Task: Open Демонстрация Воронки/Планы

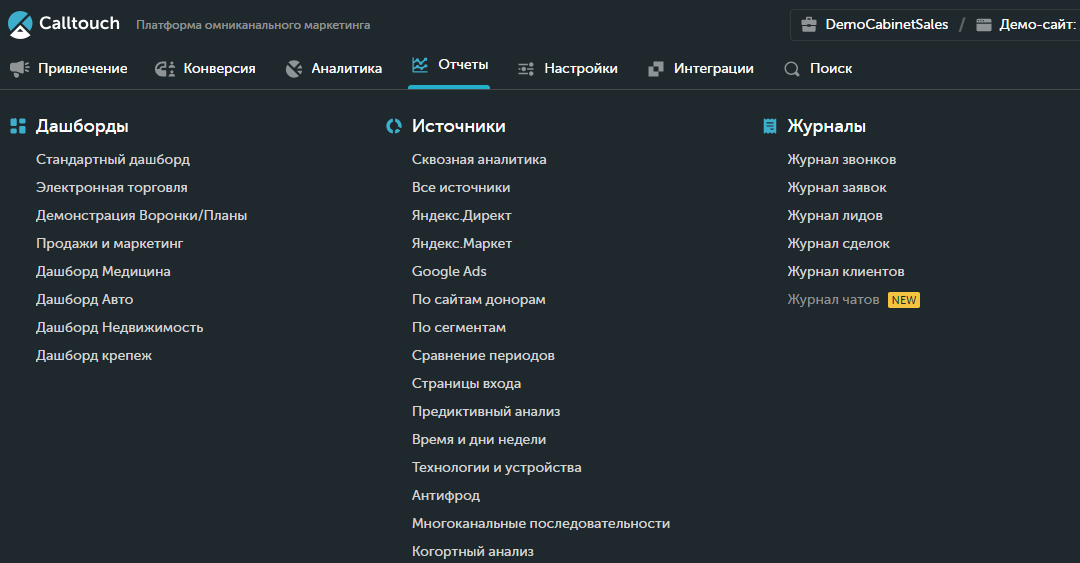Action: click(141, 216)
